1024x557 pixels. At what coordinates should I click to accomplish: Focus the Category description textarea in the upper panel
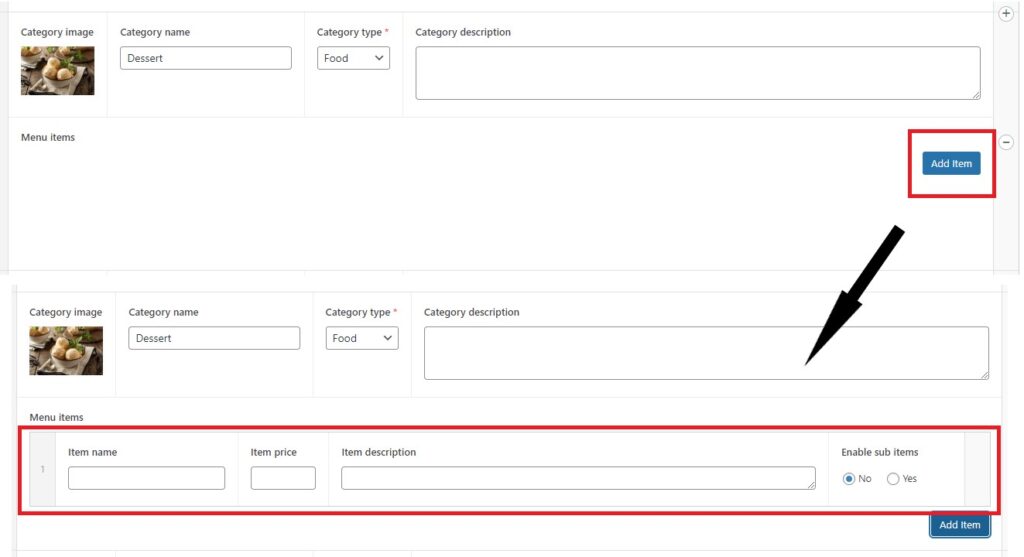point(697,73)
